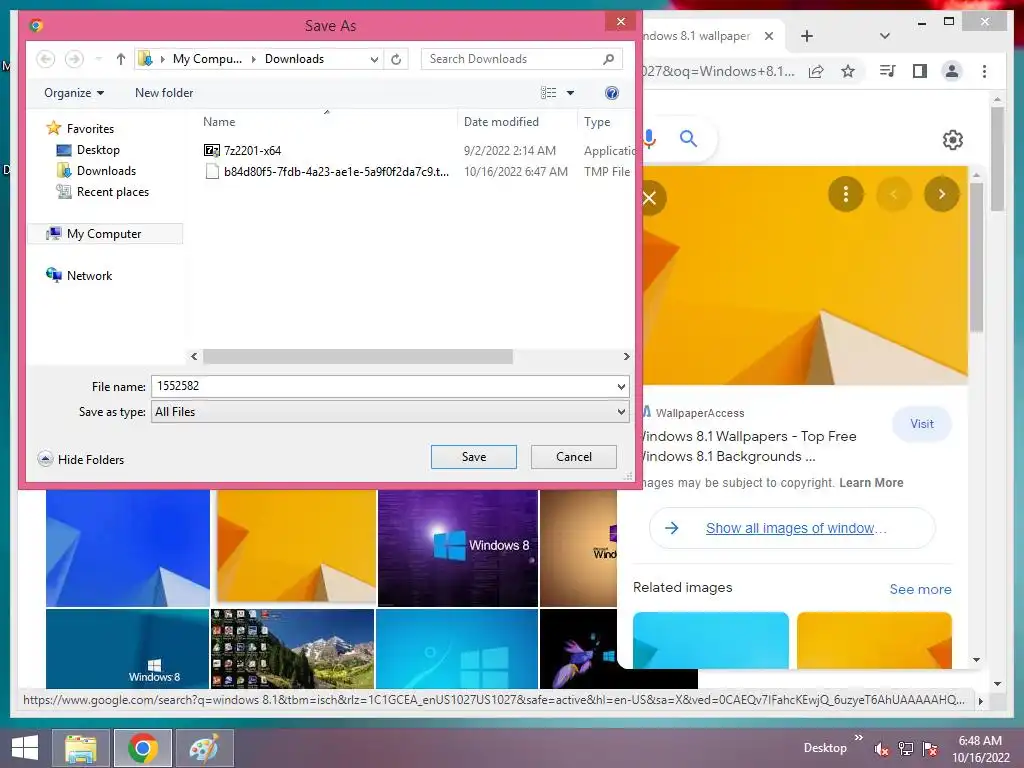The image size is (1024, 768).
Task: Close the image preview panel
Action: click(x=650, y=198)
